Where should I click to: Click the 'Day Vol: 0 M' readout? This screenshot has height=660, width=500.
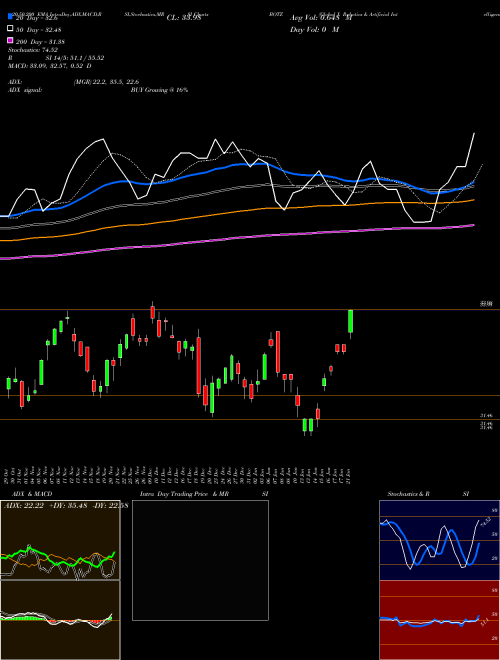point(314,29)
